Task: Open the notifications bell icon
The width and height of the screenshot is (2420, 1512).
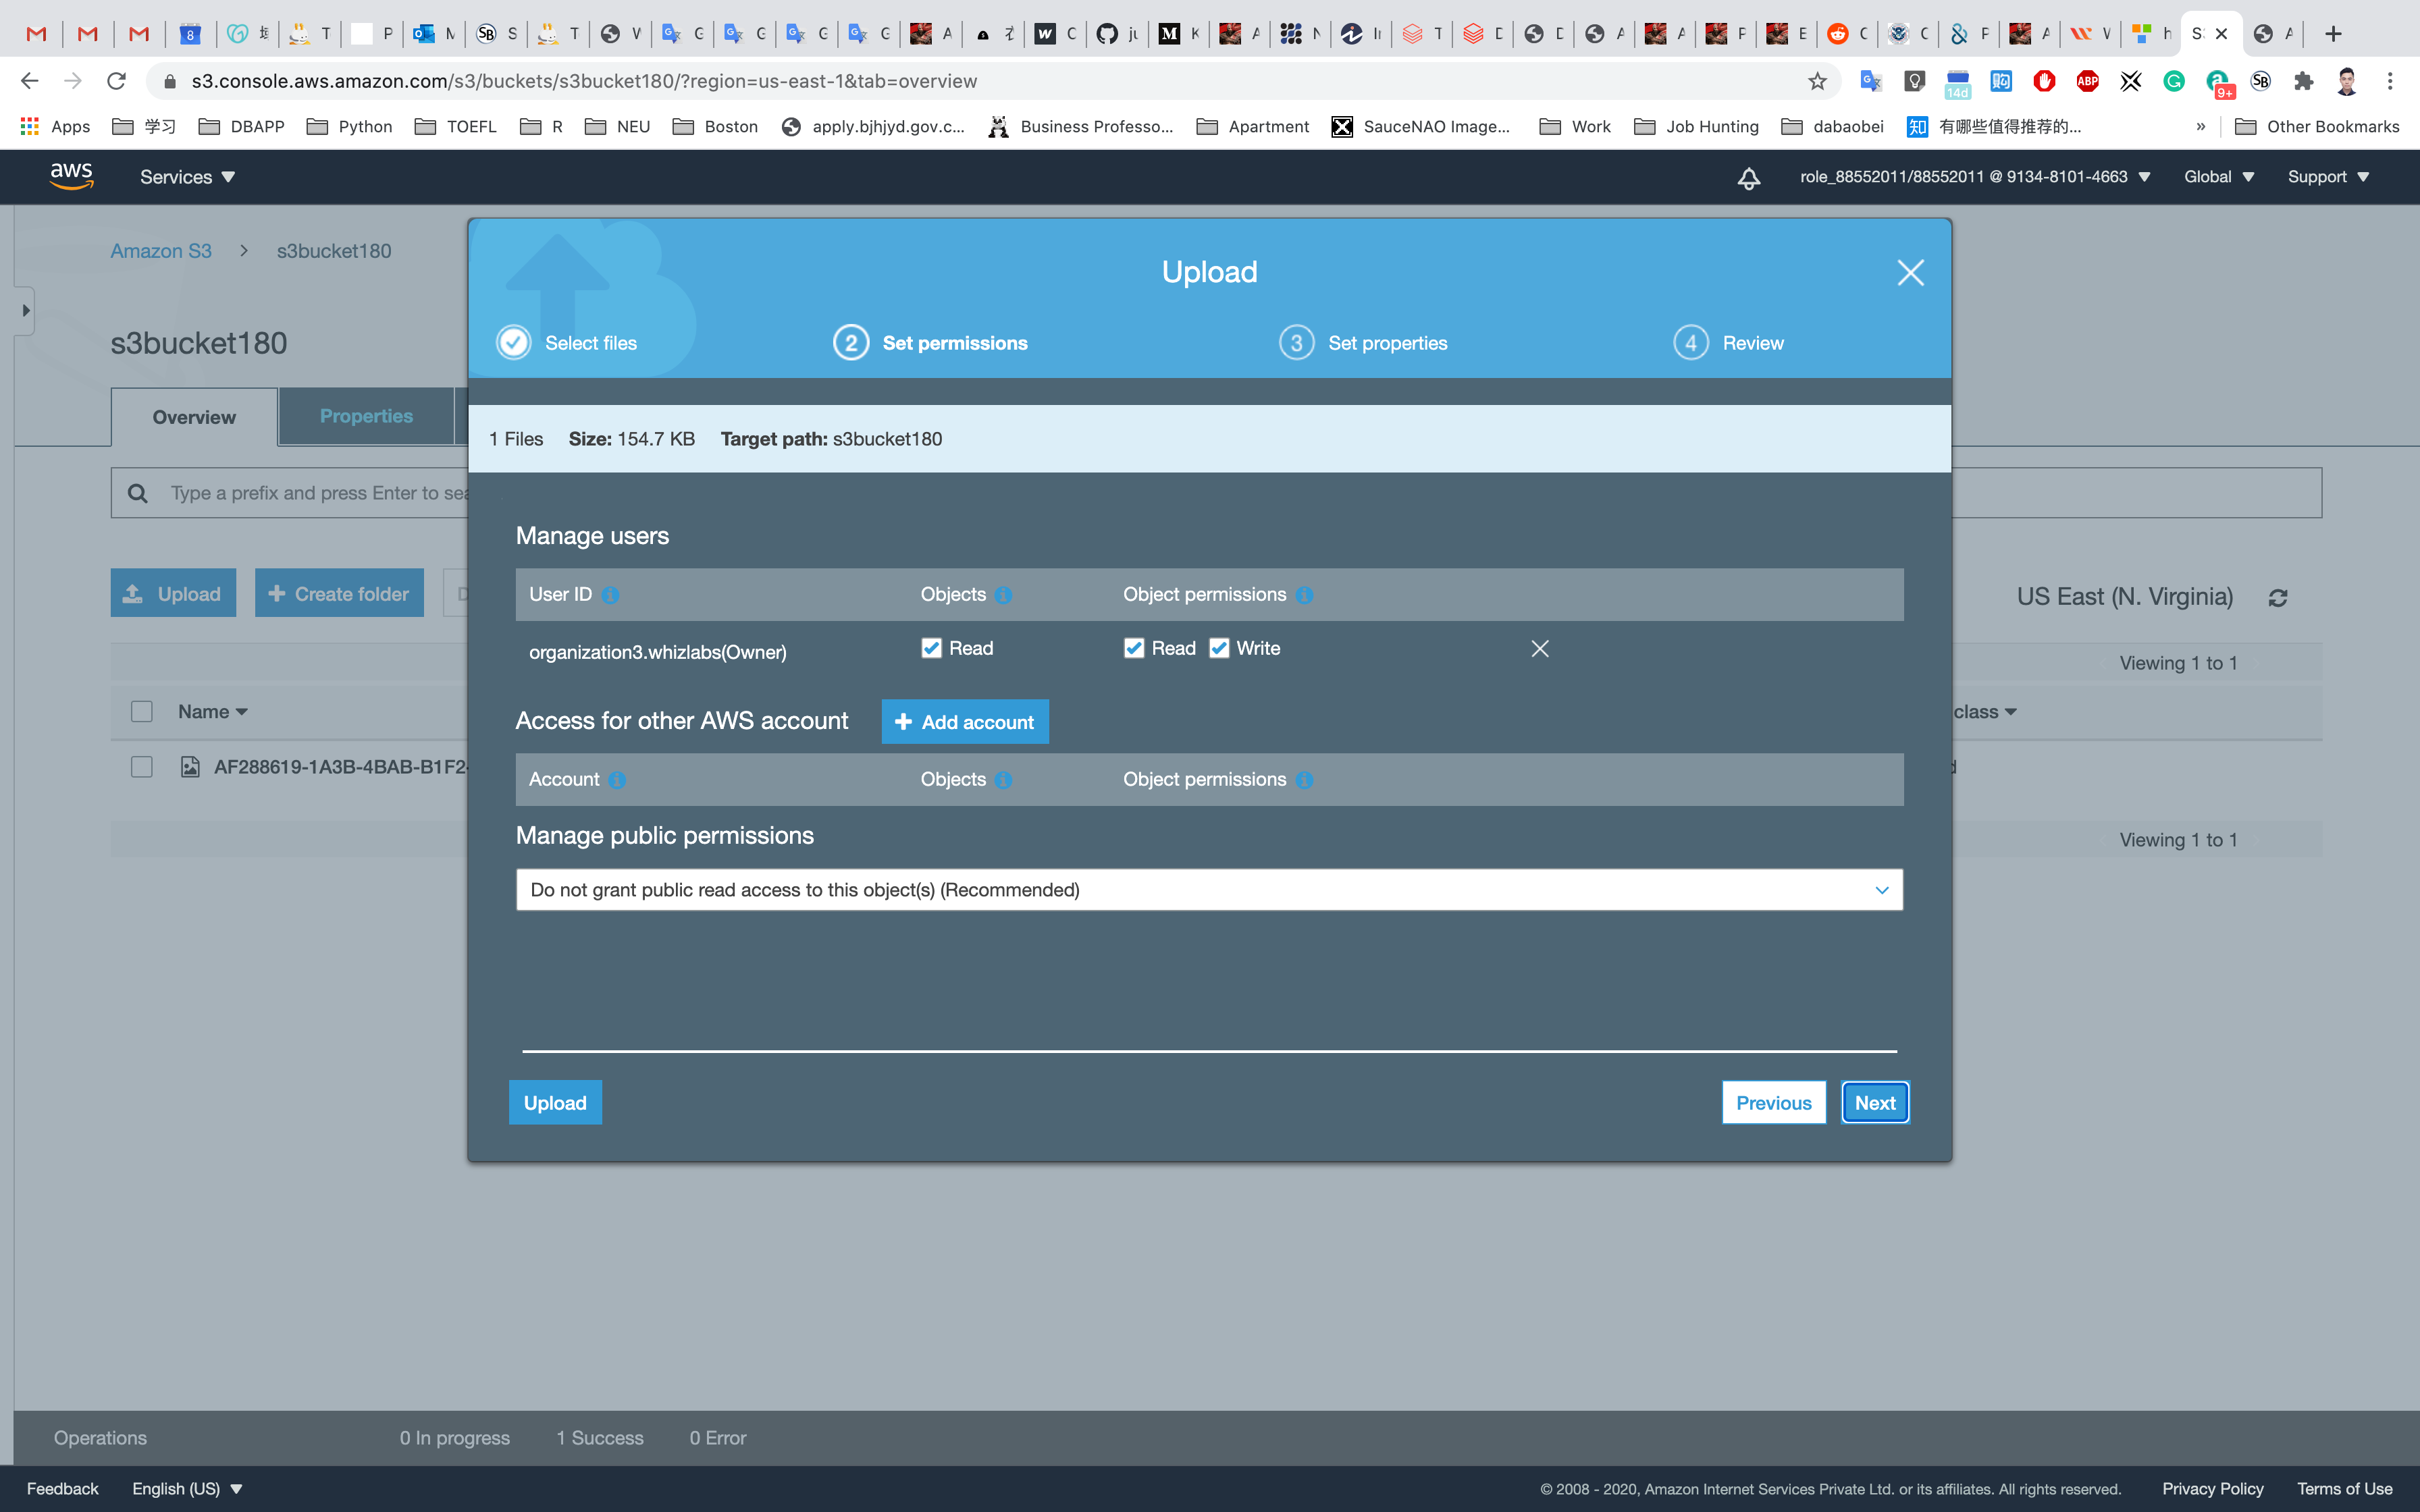Action: (x=1748, y=178)
